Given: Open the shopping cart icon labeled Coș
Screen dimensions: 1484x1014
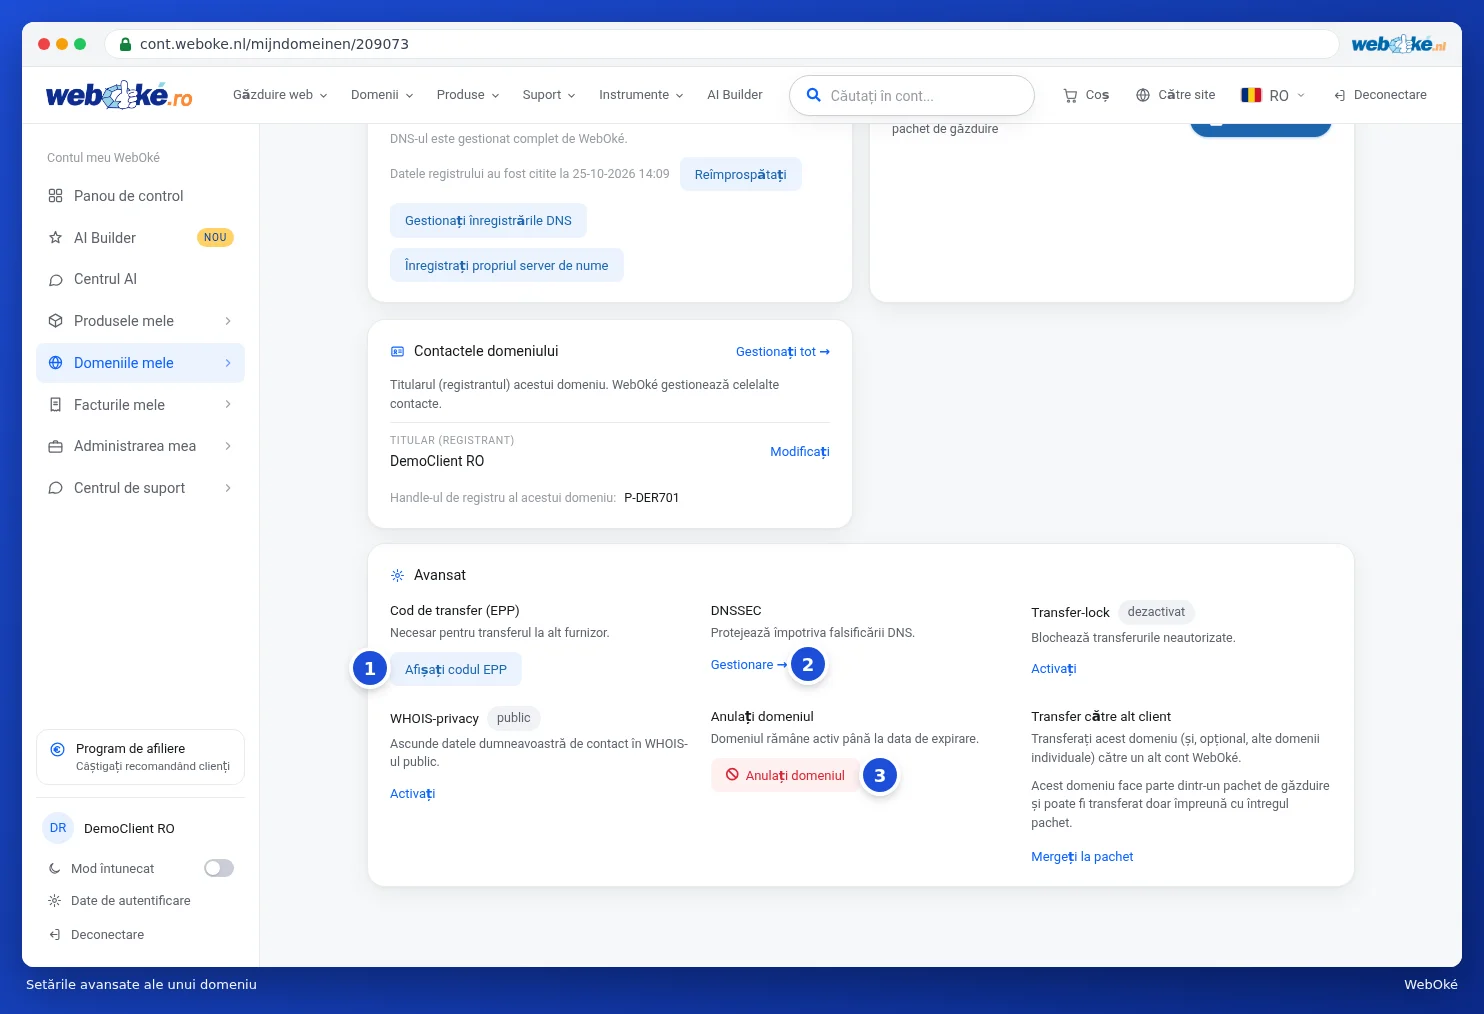Looking at the screenshot, I should [x=1070, y=95].
